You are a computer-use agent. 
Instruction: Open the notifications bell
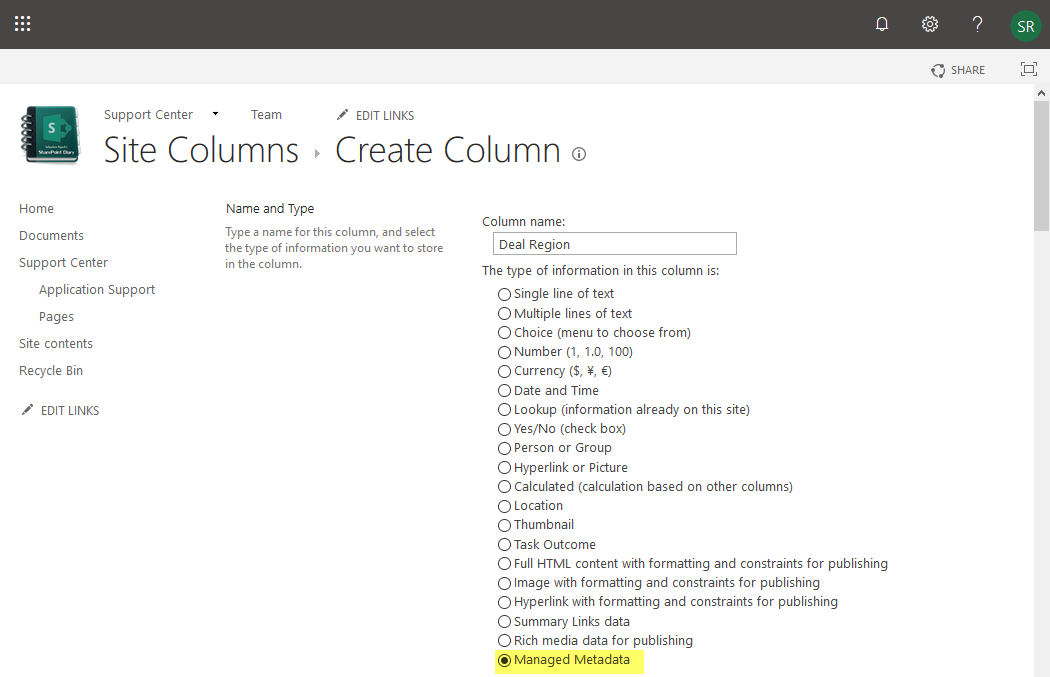[881, 23]
